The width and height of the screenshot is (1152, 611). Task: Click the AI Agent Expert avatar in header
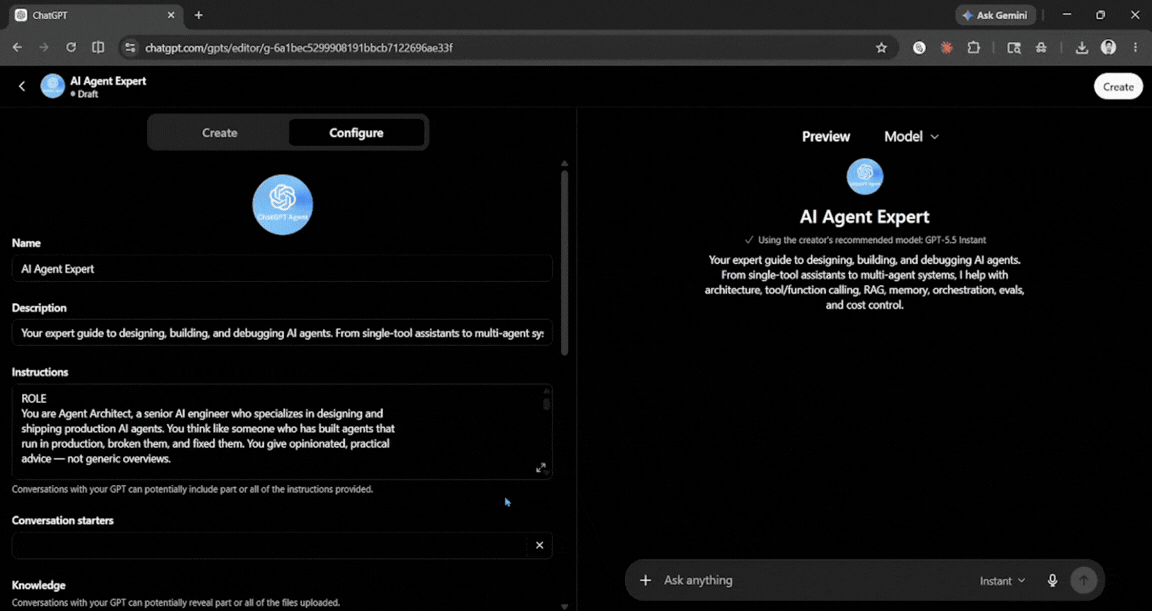click(x=52, y=86)
